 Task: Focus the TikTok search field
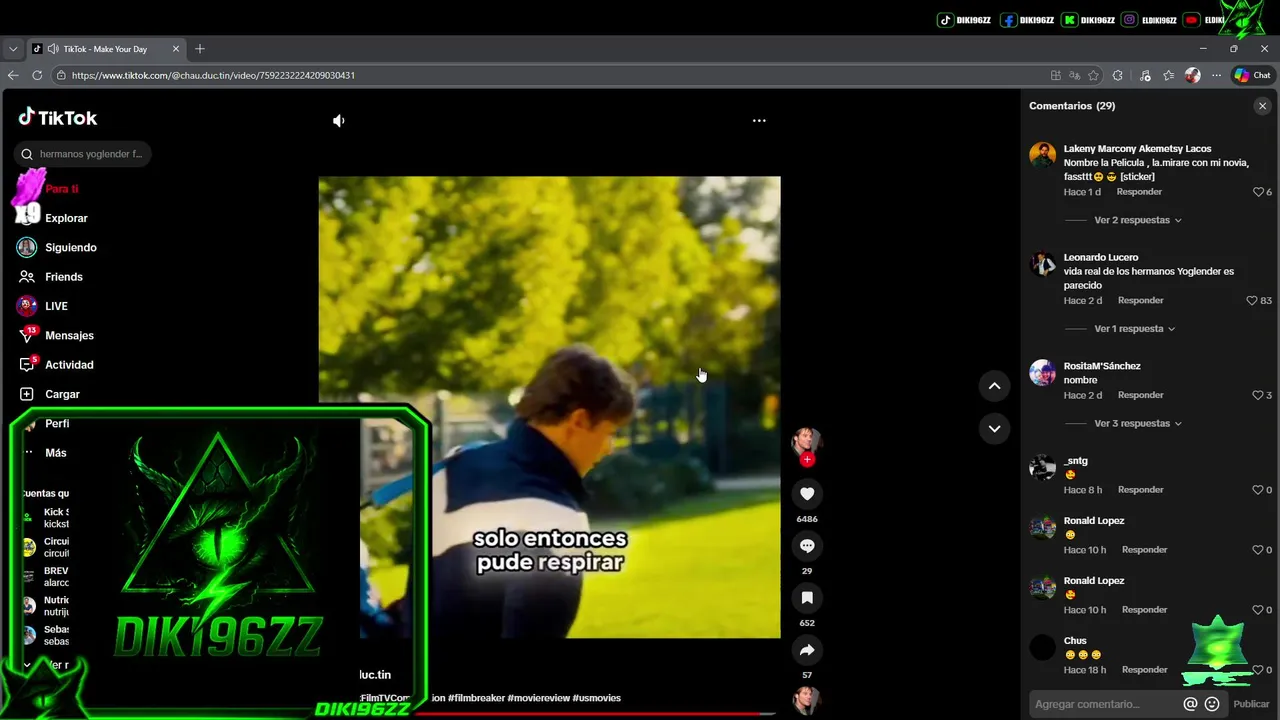[83, 154]
